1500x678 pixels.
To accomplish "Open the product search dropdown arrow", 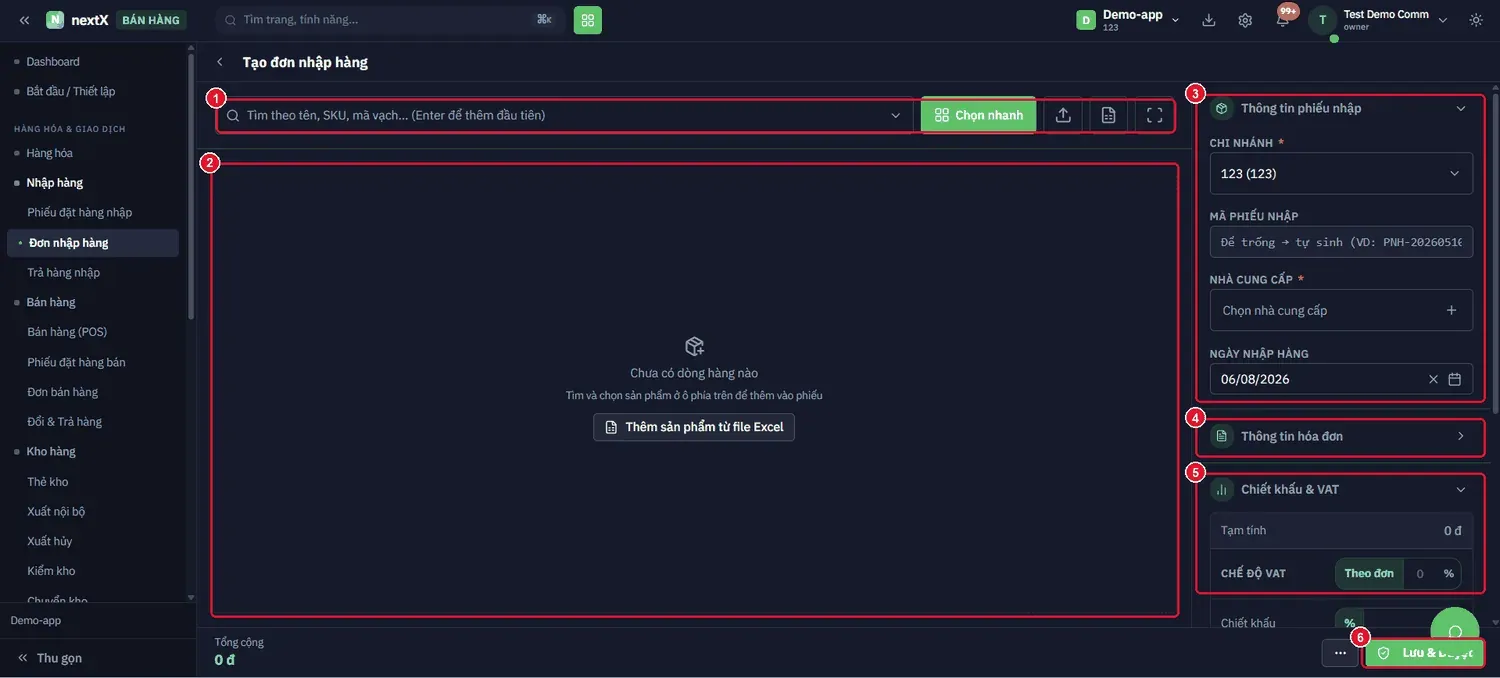I will click(896, 115).
